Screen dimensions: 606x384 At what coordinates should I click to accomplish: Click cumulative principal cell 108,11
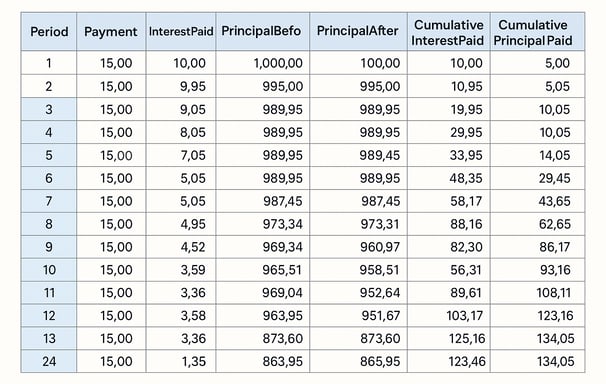point(537,292)
